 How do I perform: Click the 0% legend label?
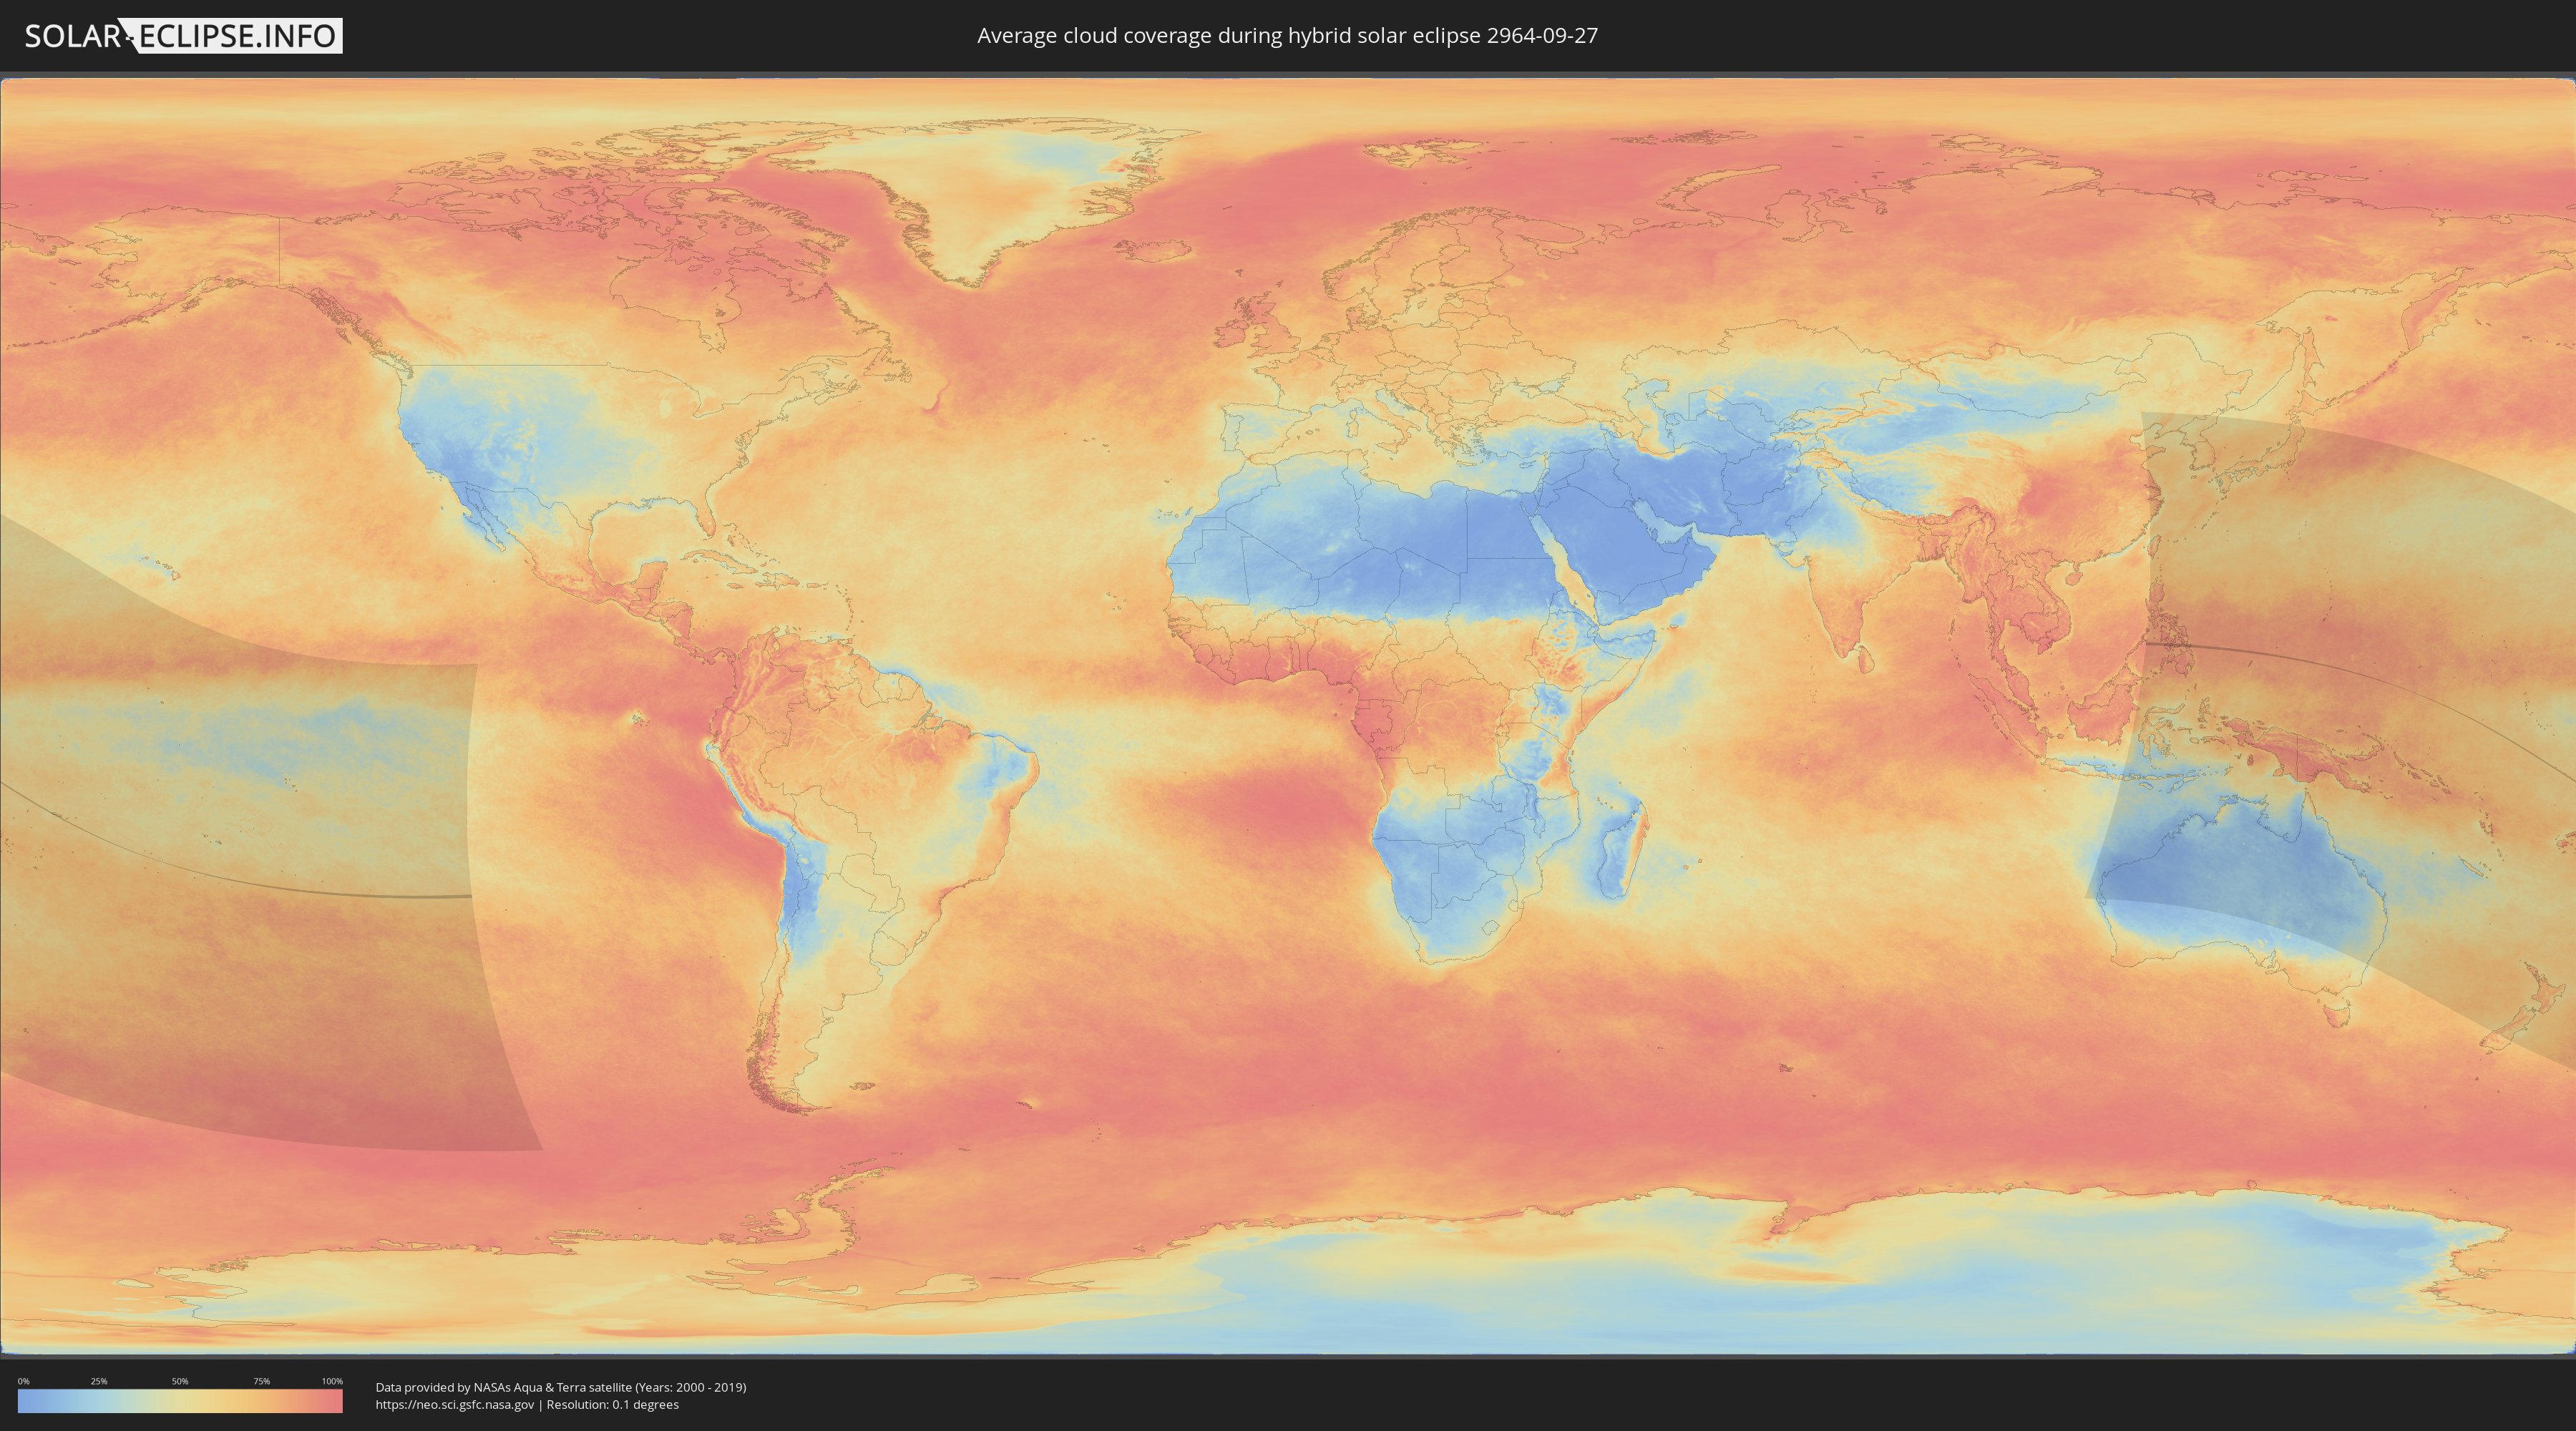23,1381
